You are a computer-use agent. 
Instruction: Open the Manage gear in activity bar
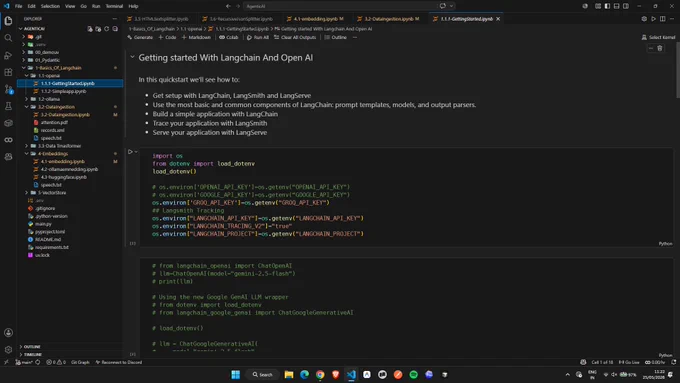[8, 350]
